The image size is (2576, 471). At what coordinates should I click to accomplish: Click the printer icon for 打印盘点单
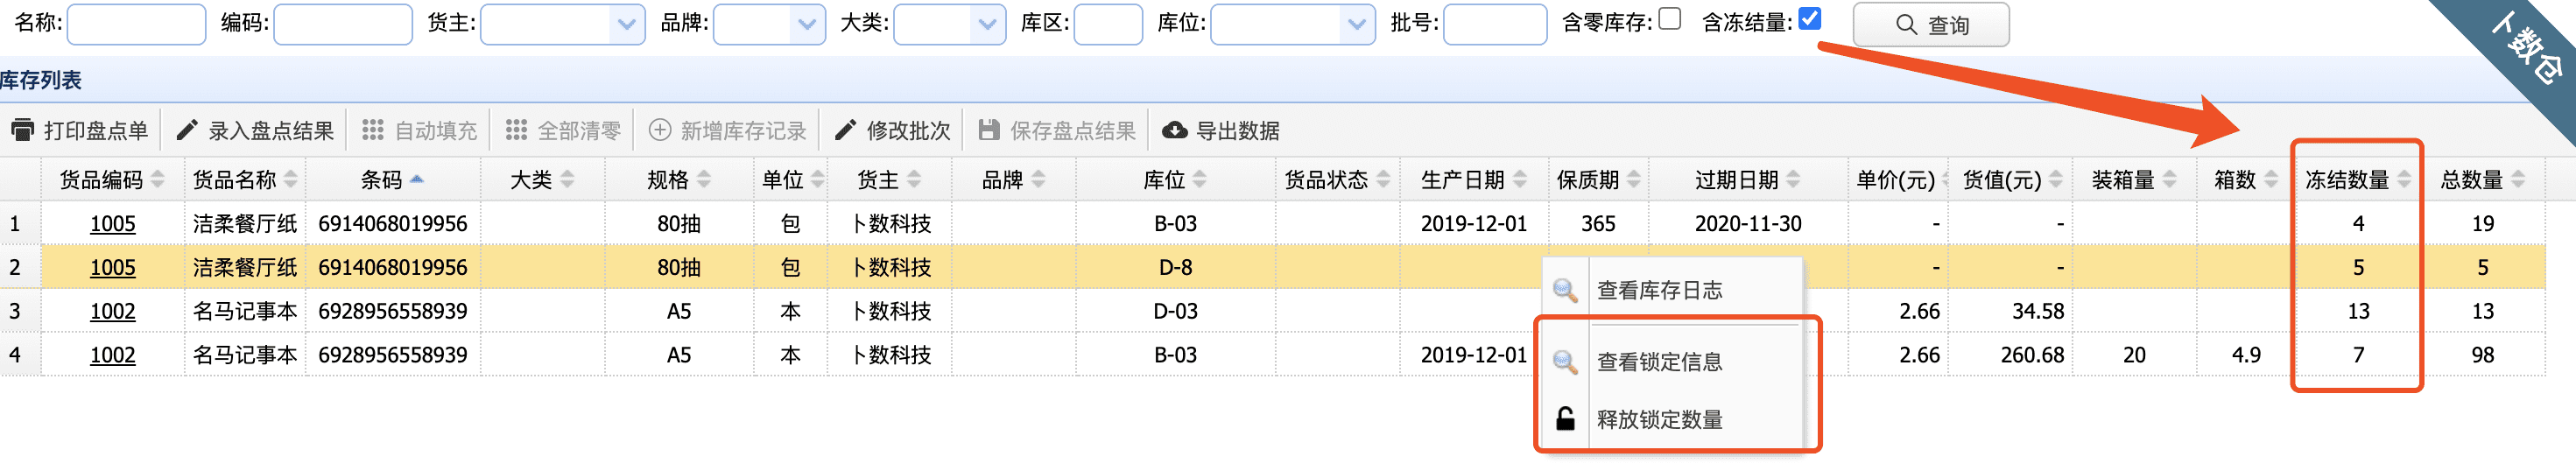coord(22,130)
